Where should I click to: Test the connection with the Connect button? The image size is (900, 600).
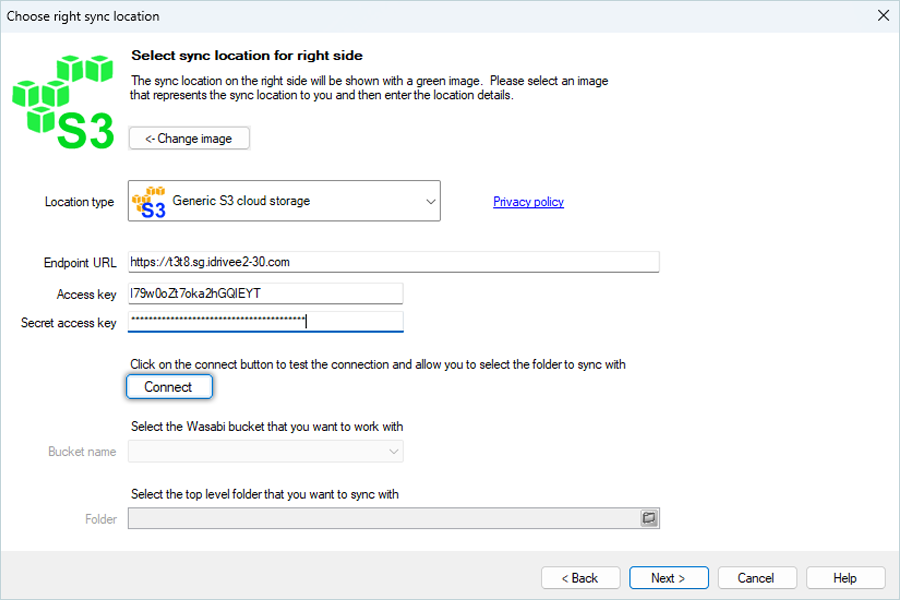(x=169, y=387)
